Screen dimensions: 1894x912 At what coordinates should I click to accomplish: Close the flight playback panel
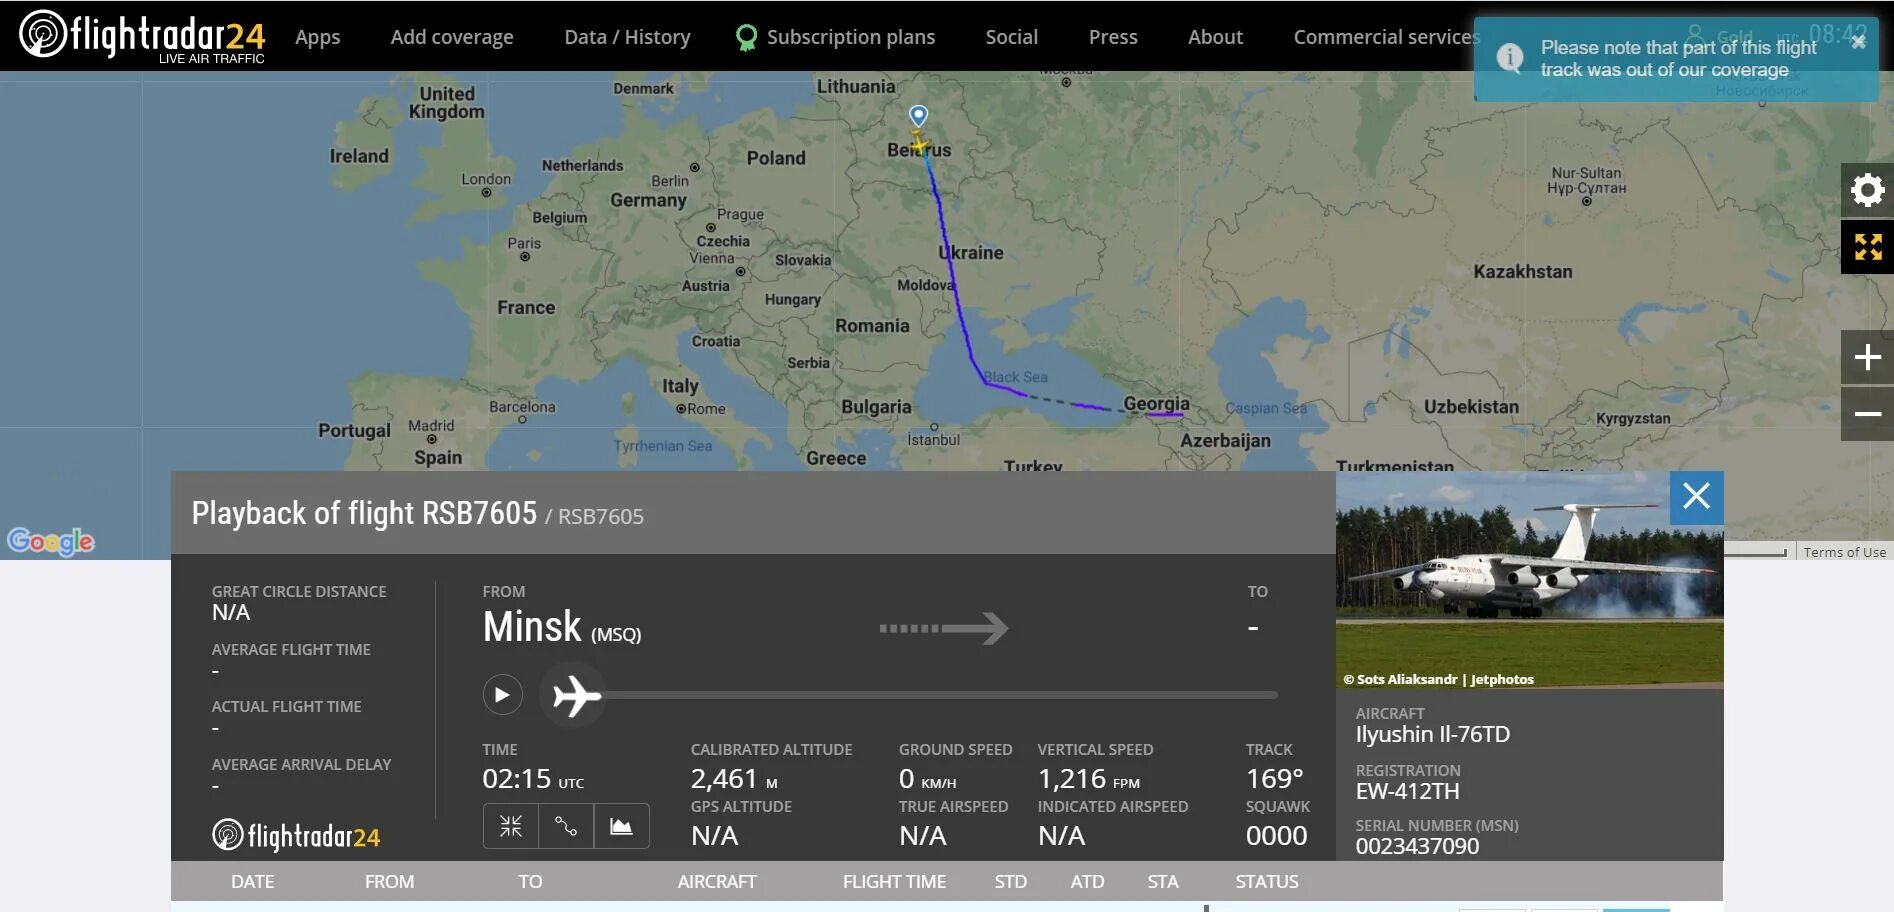click(x=1696, y=497)
